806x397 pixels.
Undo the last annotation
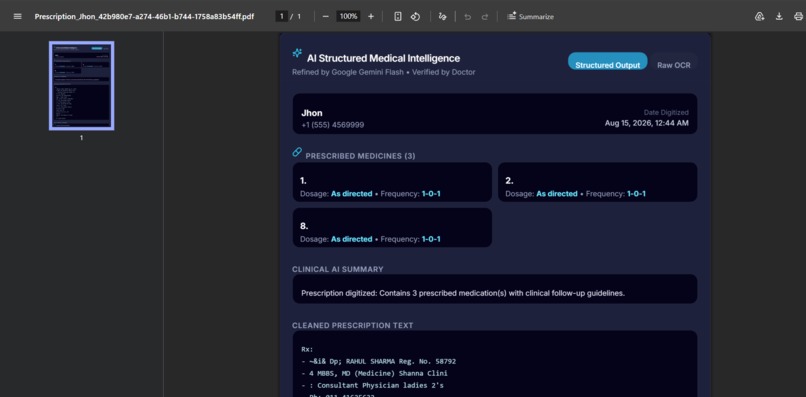(467, 16)
